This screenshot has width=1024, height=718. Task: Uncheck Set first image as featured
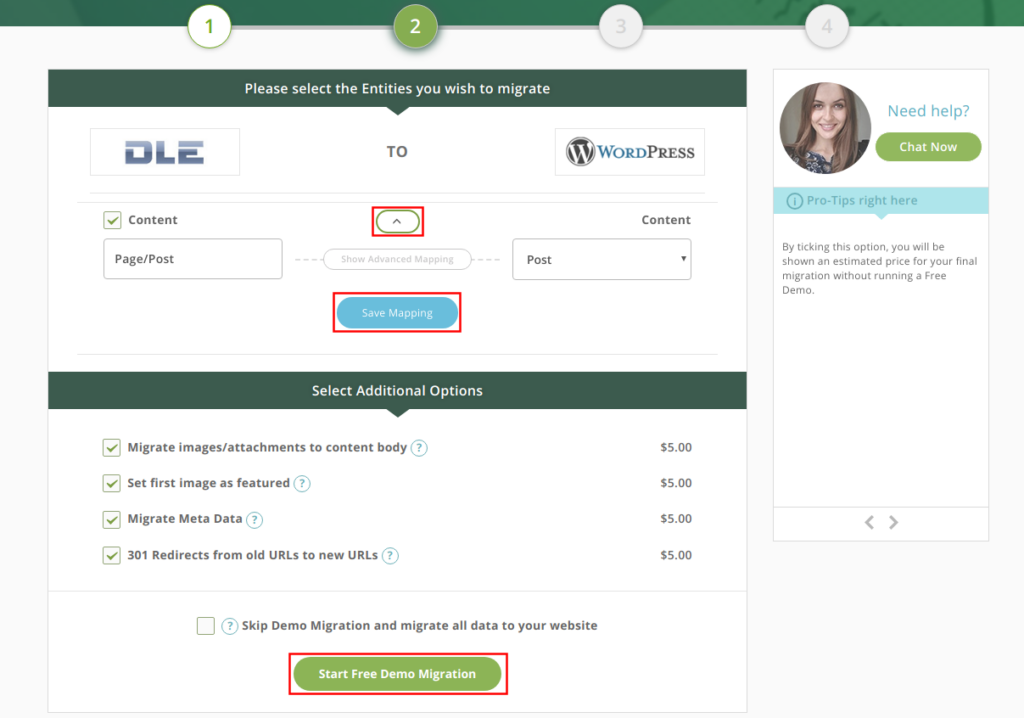[112, 483]
